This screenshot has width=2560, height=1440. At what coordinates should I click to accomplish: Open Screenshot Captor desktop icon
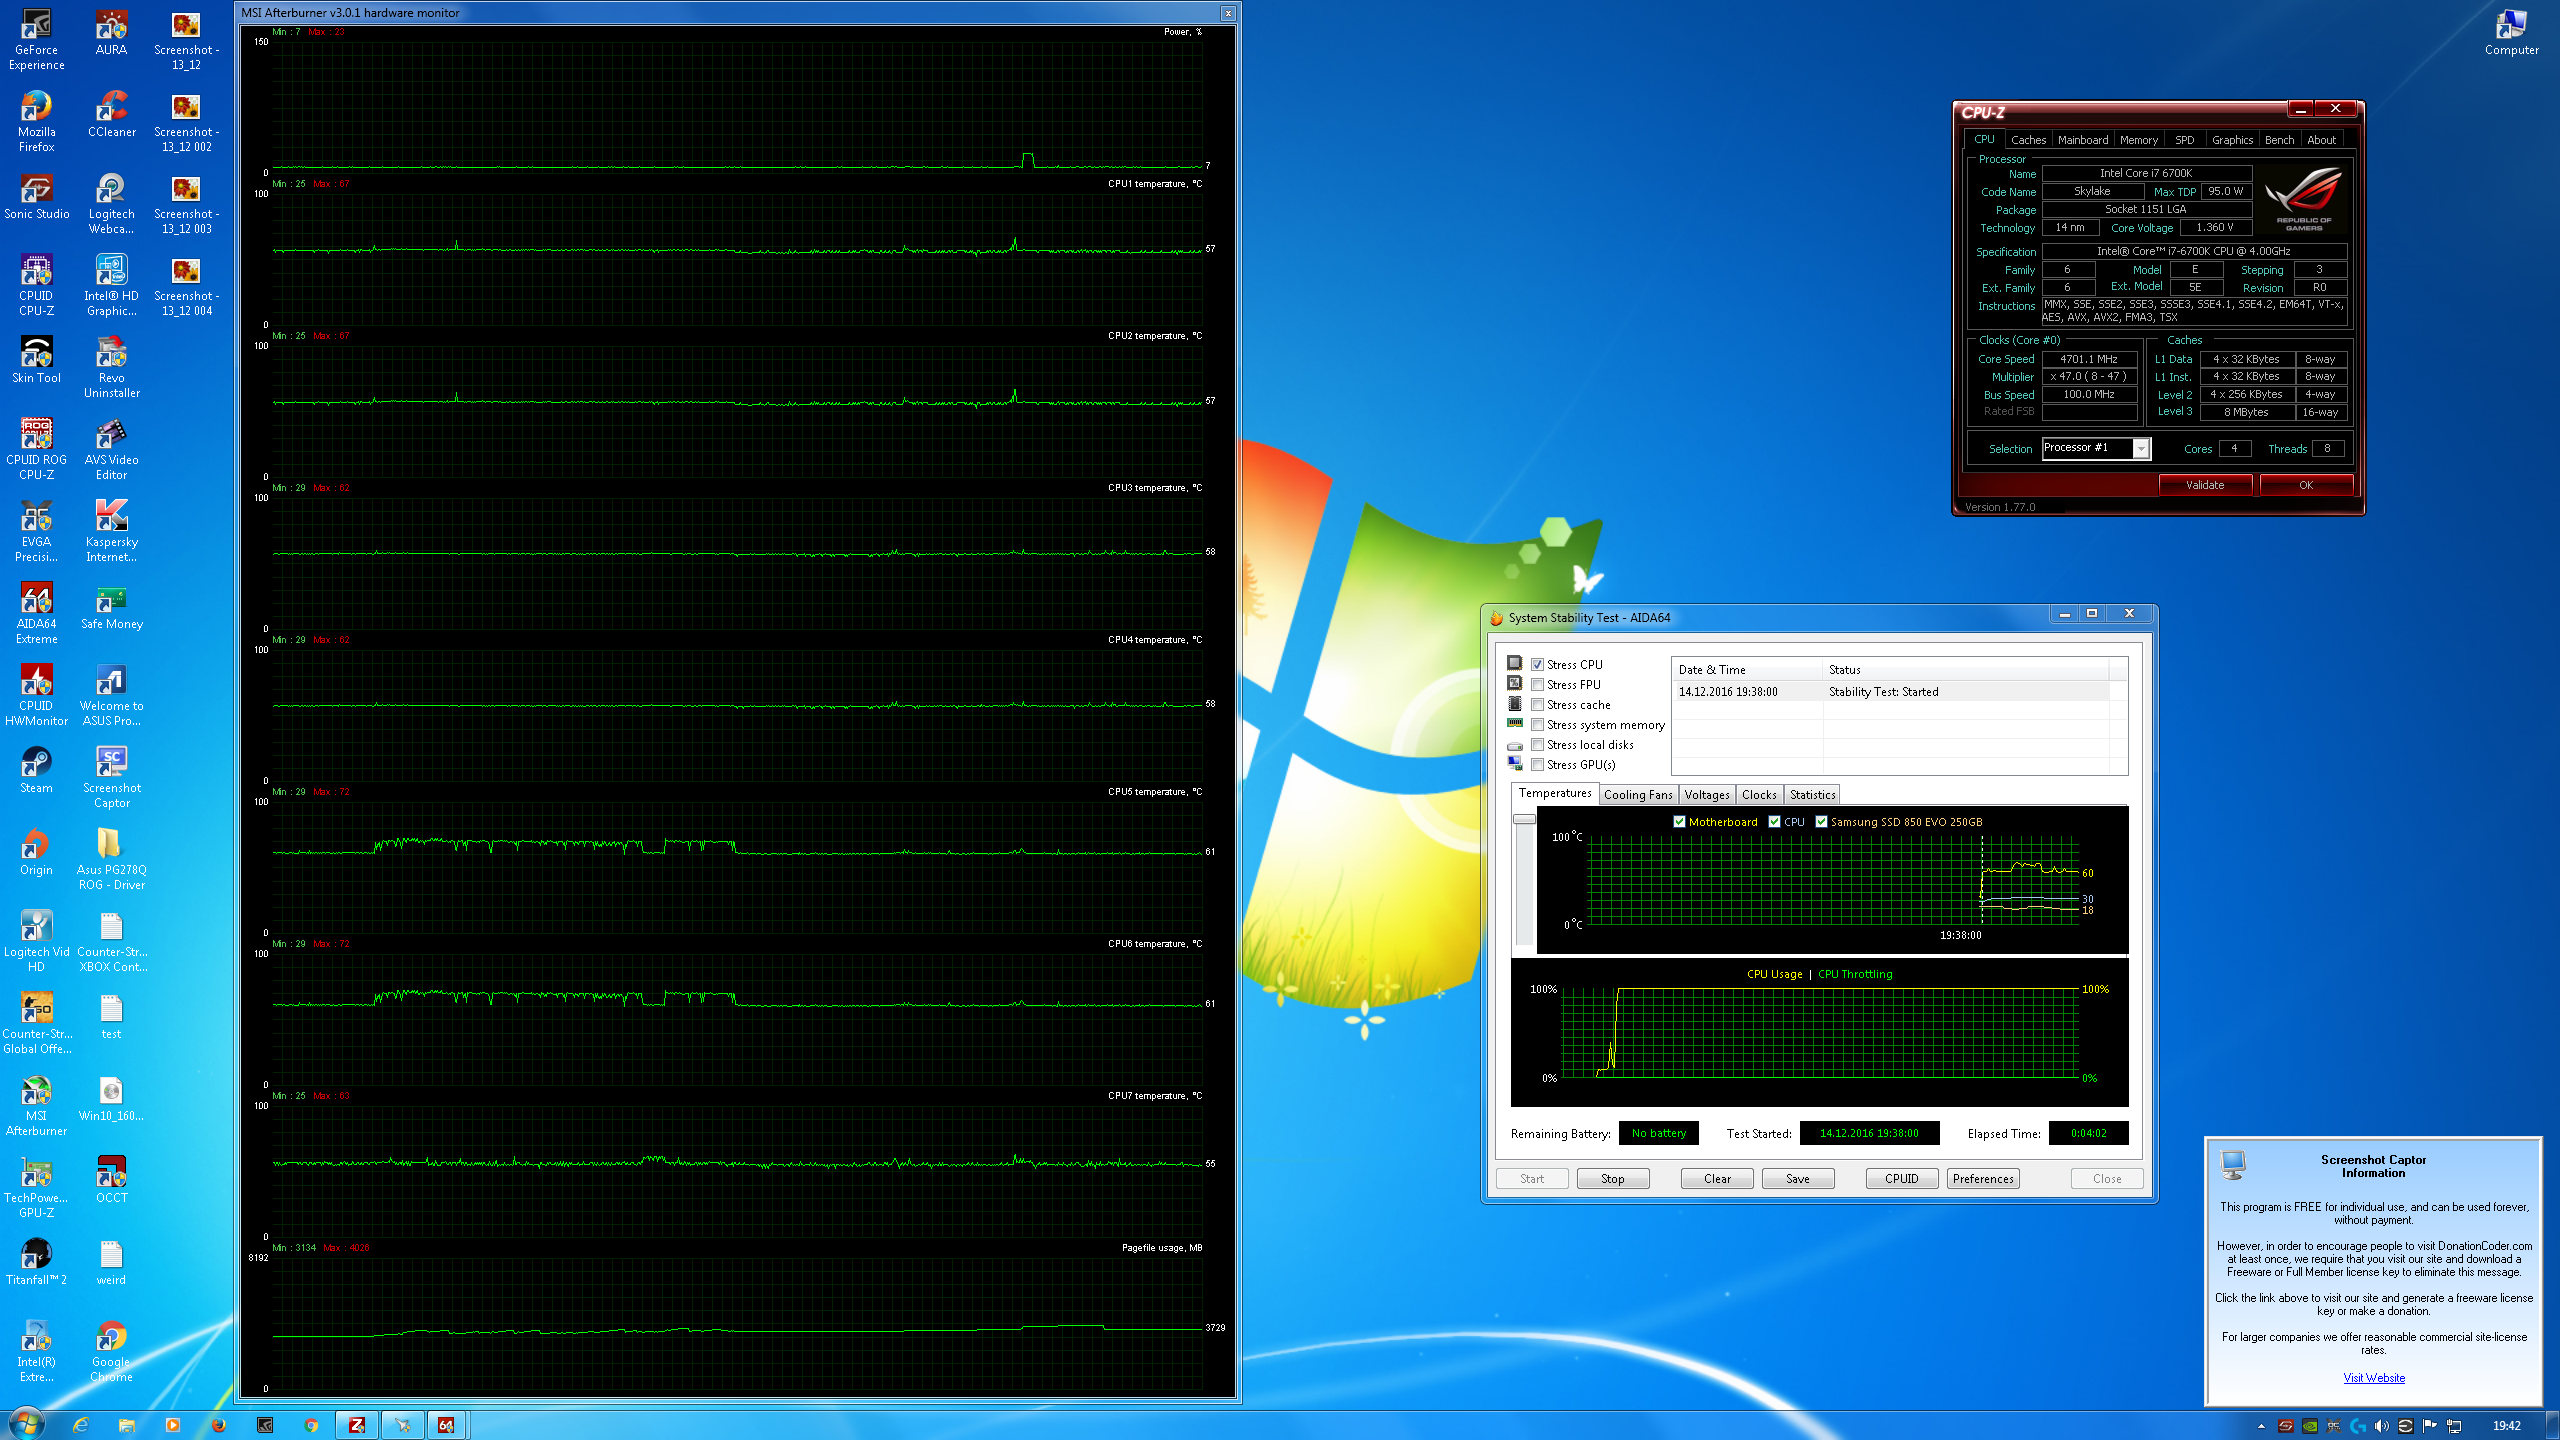click(111, 777)
